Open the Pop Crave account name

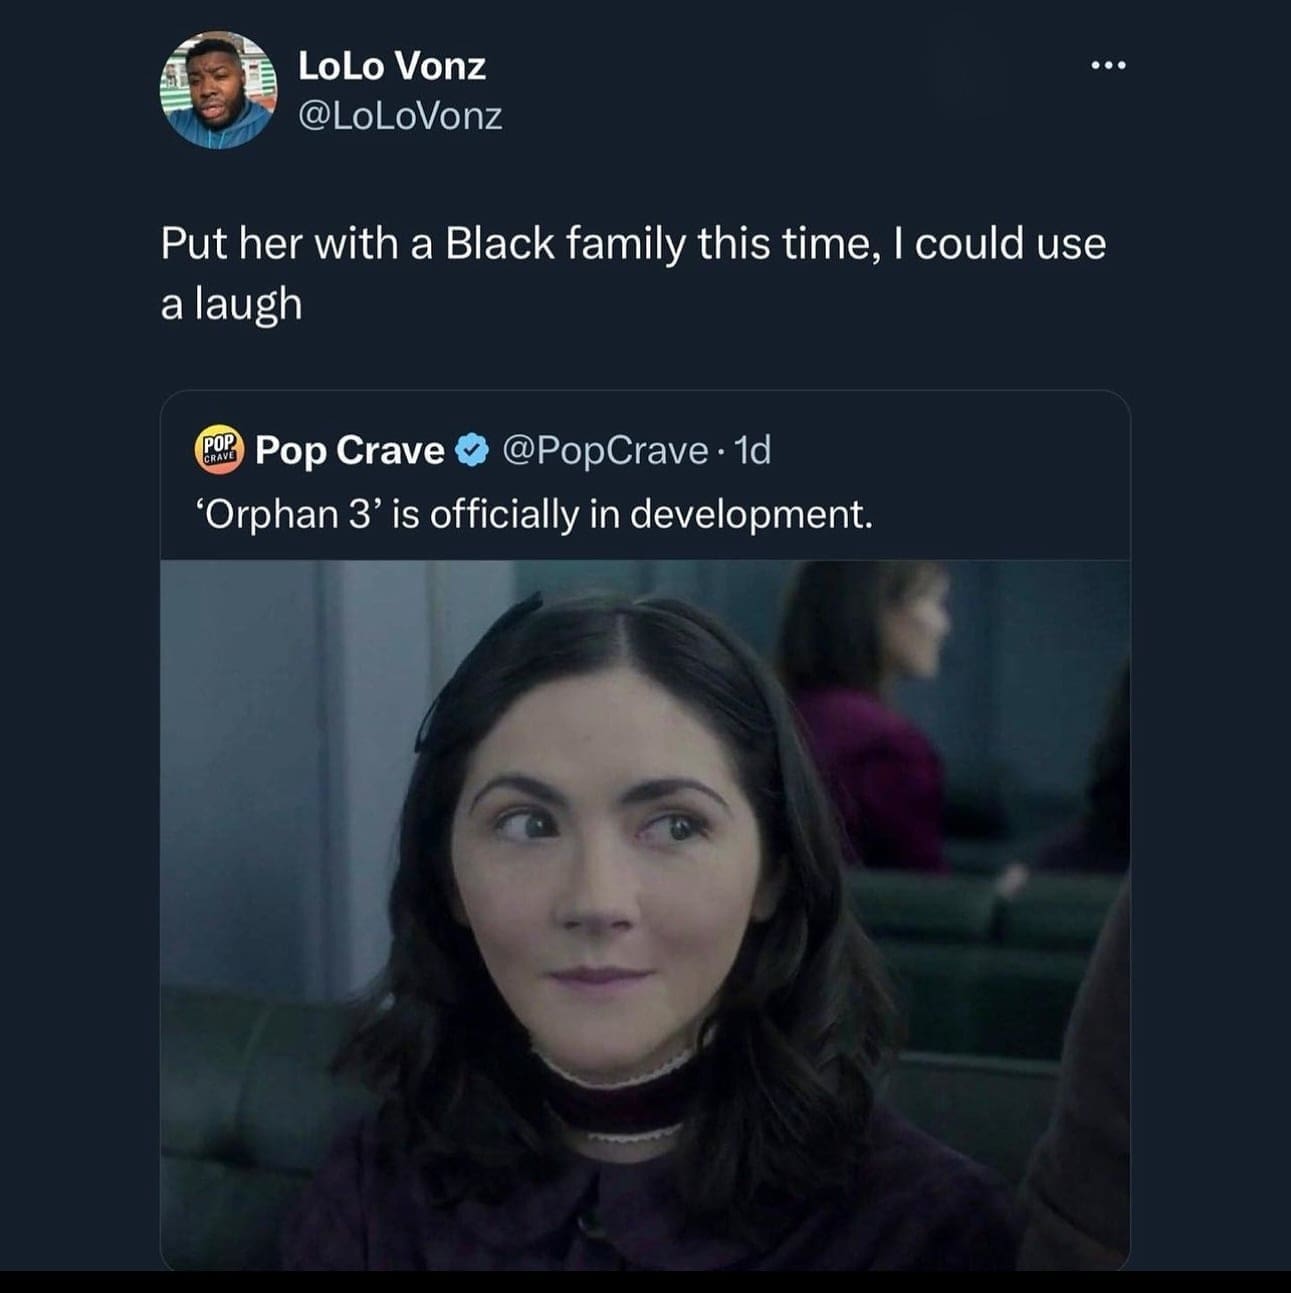(x=350, y=450)
